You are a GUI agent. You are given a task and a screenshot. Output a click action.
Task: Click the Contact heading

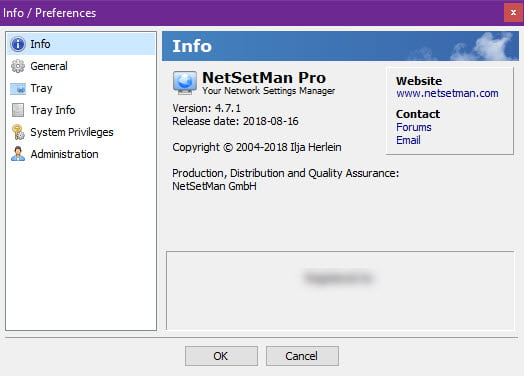418,114
